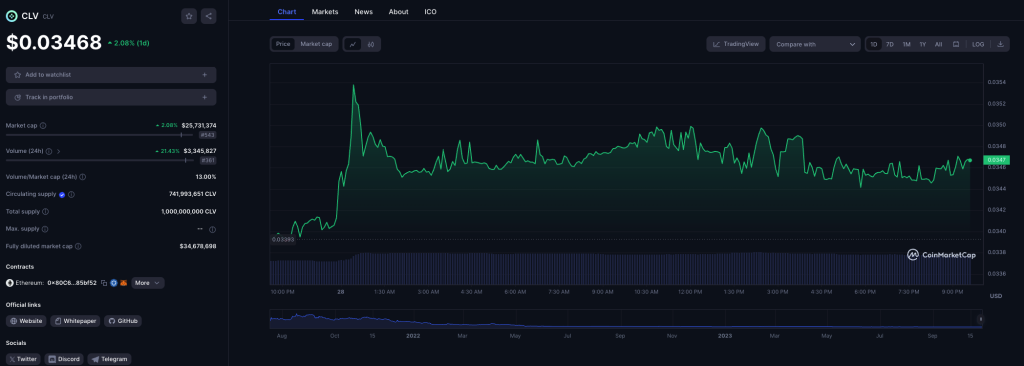Click the #543 market cap rank badge
This screenshot has height=366, width=1024.
pyautogui.click(x=208, y=135)
